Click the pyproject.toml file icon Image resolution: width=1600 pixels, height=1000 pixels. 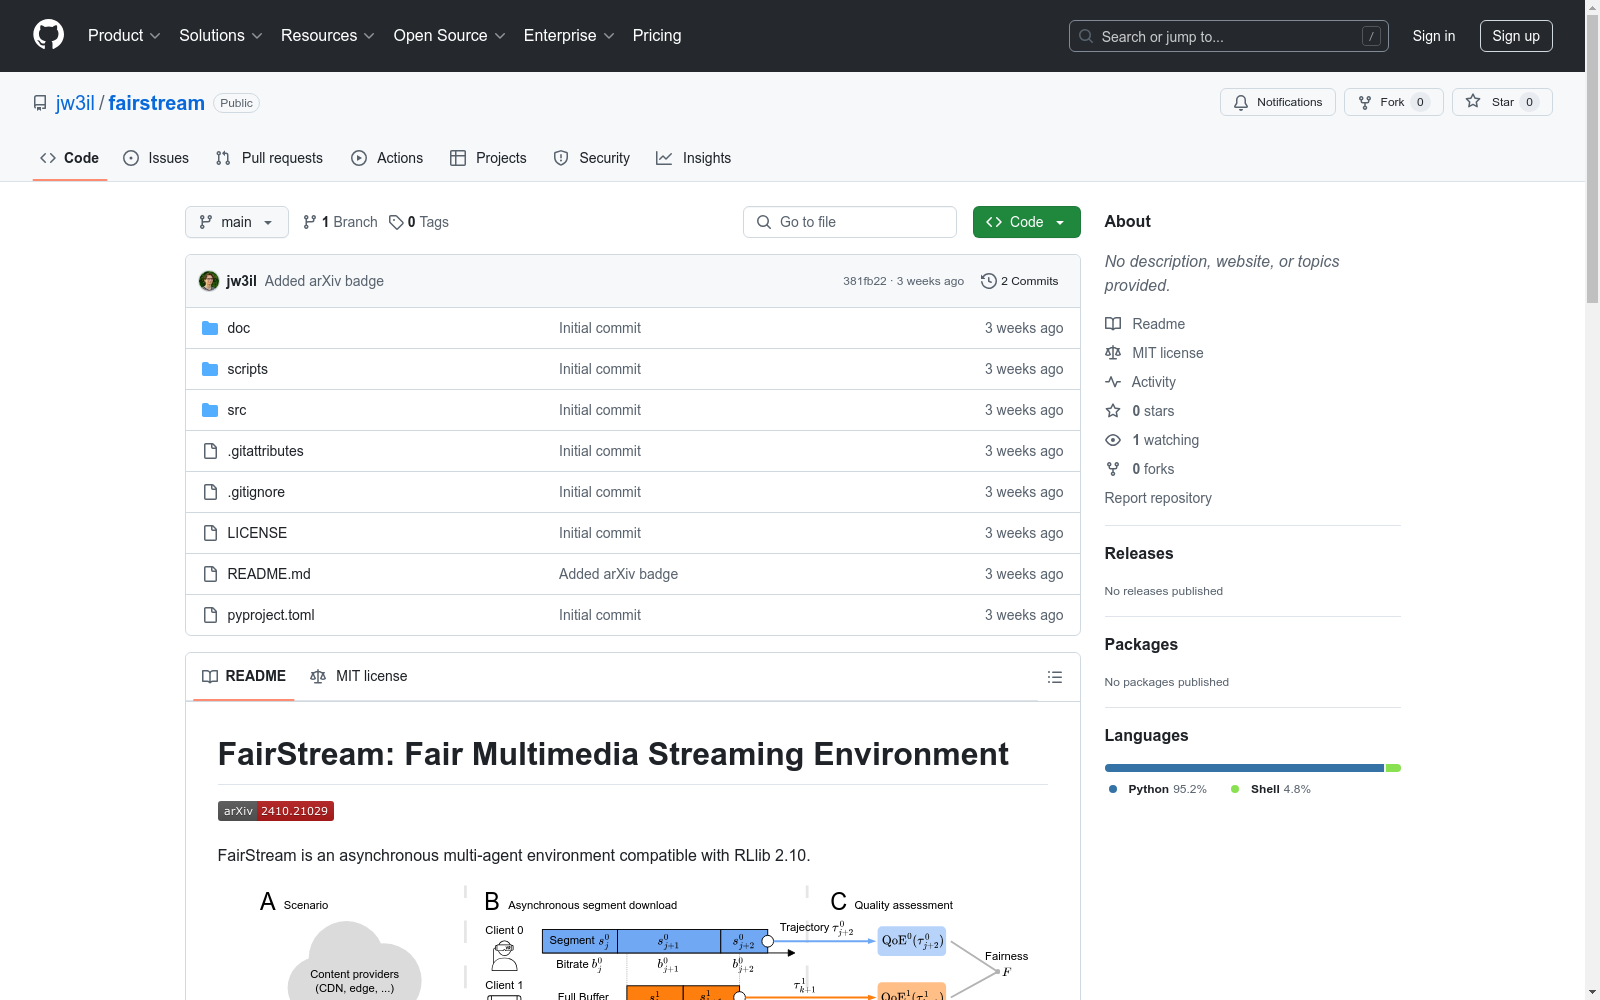(x=210, y=615)
